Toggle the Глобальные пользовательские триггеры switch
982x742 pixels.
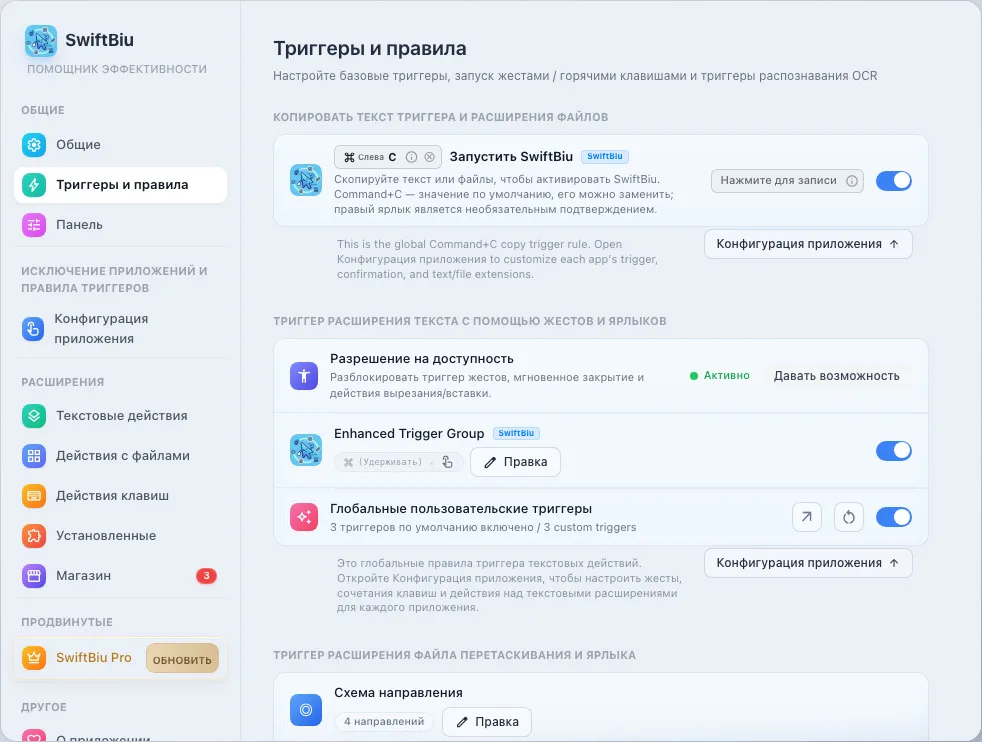894,517
